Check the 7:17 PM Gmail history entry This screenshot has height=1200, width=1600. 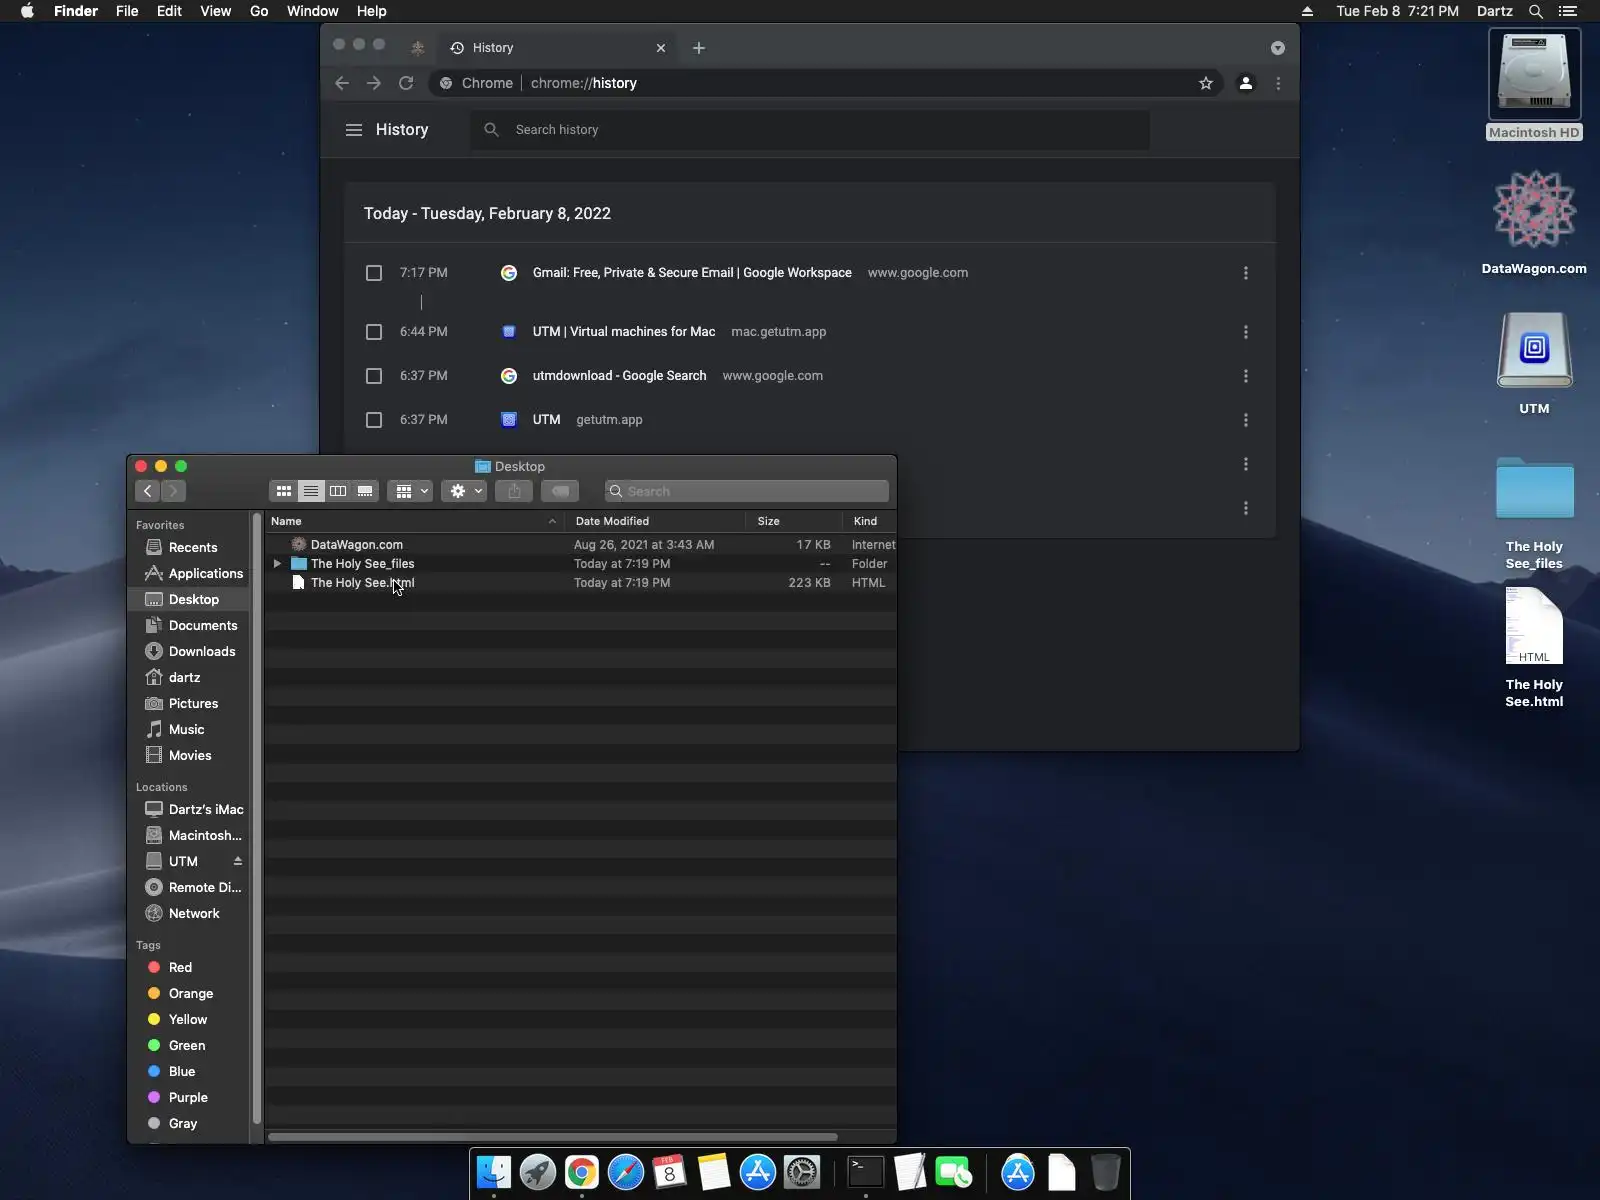pyautogui.click(x=374, y=273)
